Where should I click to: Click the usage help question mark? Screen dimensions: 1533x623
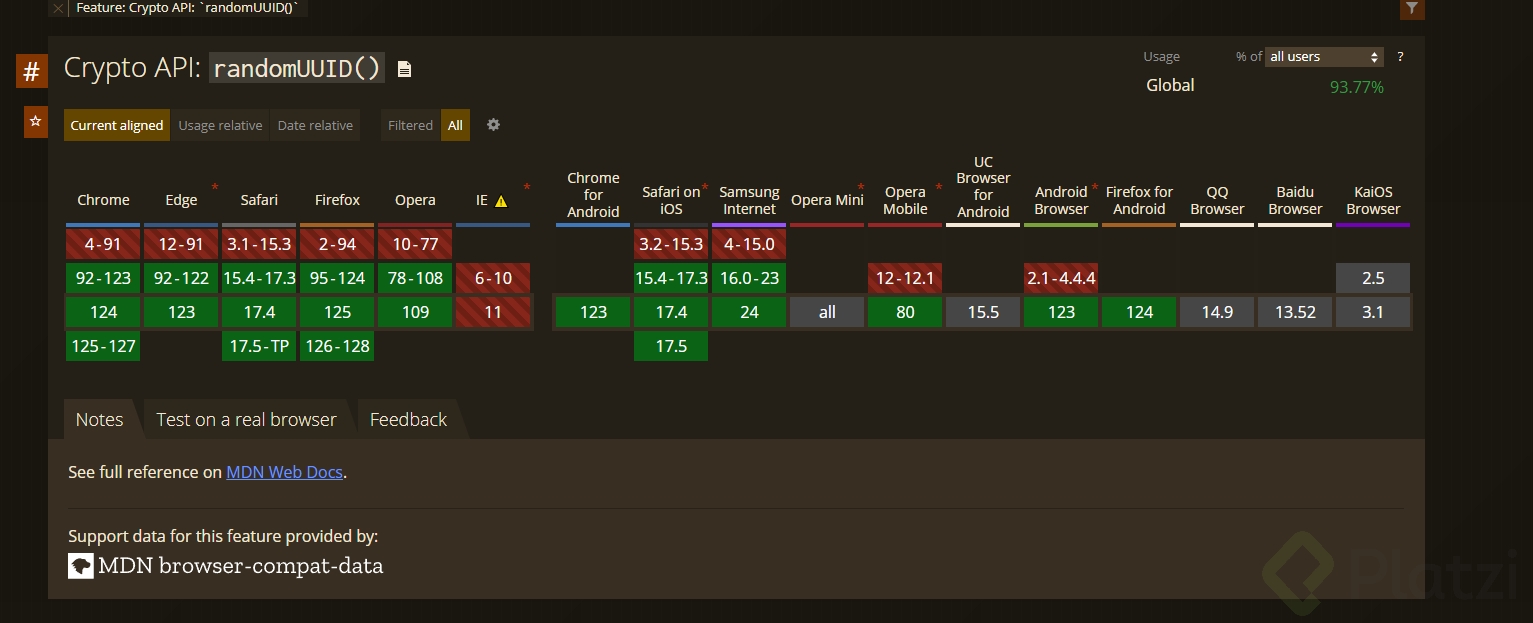(x=1400, y=57)
